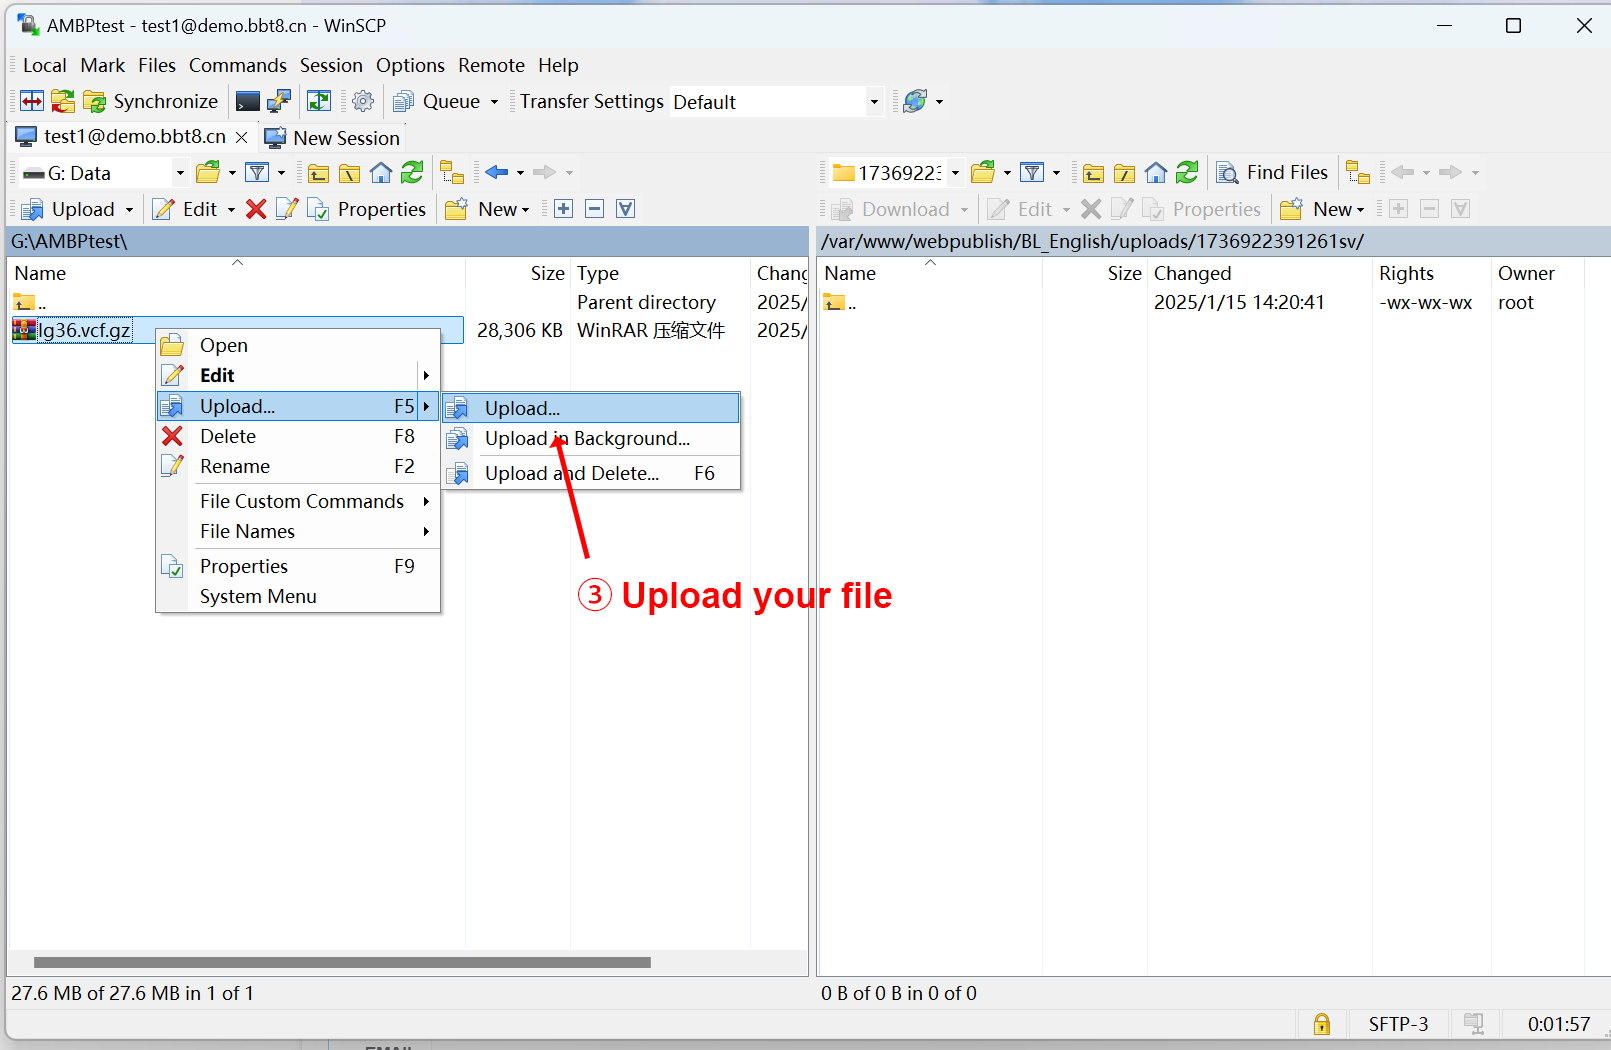Viewport: 1611px width, 1050px height.
Task: Open the Local menu
Action: coord(45,65)
